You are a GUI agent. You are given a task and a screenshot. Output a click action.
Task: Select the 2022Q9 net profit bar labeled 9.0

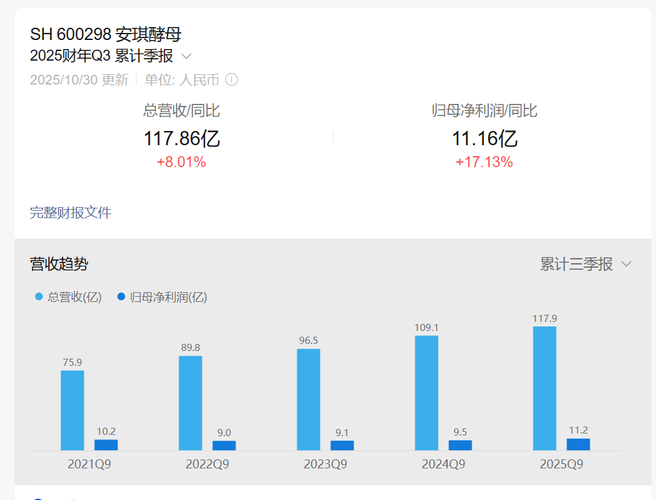click(x=224, y=446)
